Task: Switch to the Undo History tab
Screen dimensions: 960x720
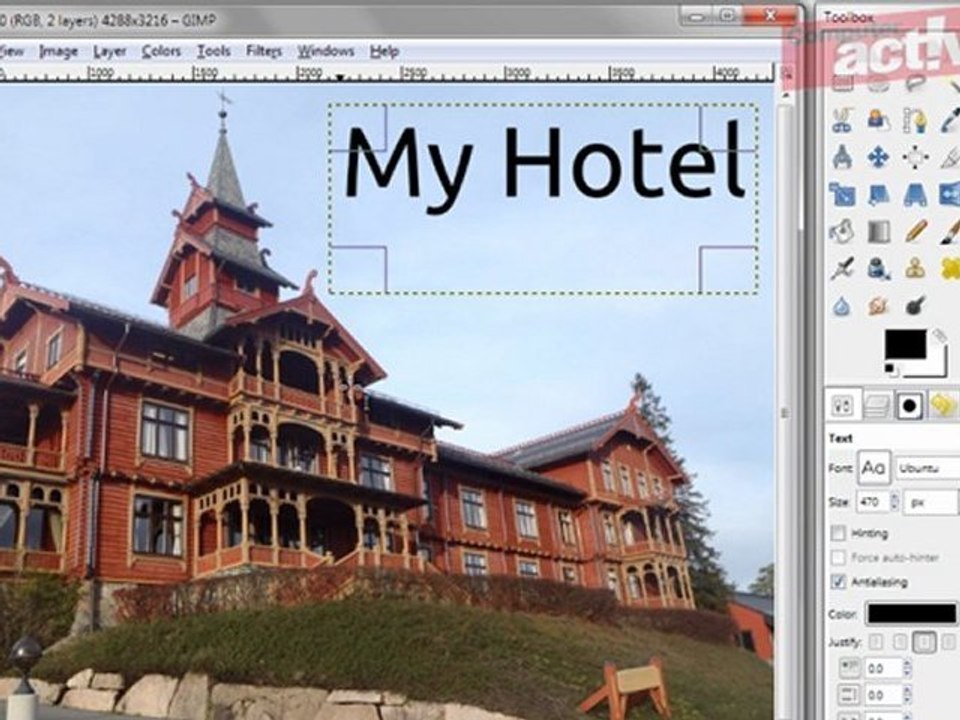Action: (943, 405)
